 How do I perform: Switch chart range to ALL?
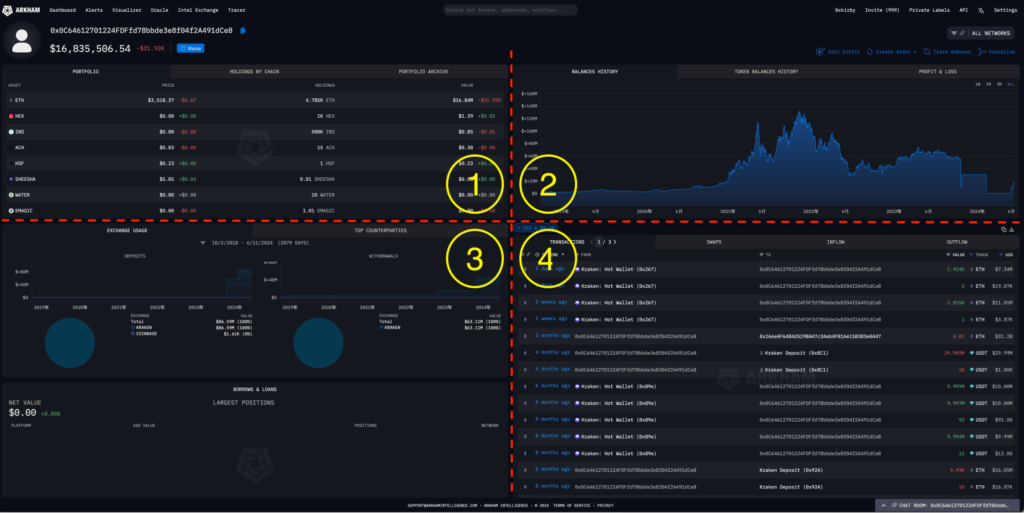pyautogui.click(x=1012, y=84)
